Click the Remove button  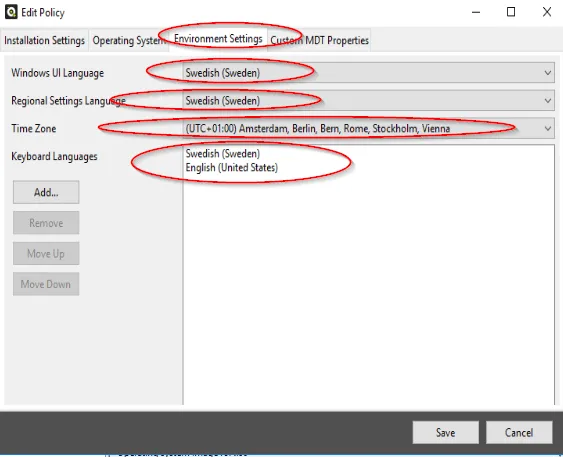point(46,223)
